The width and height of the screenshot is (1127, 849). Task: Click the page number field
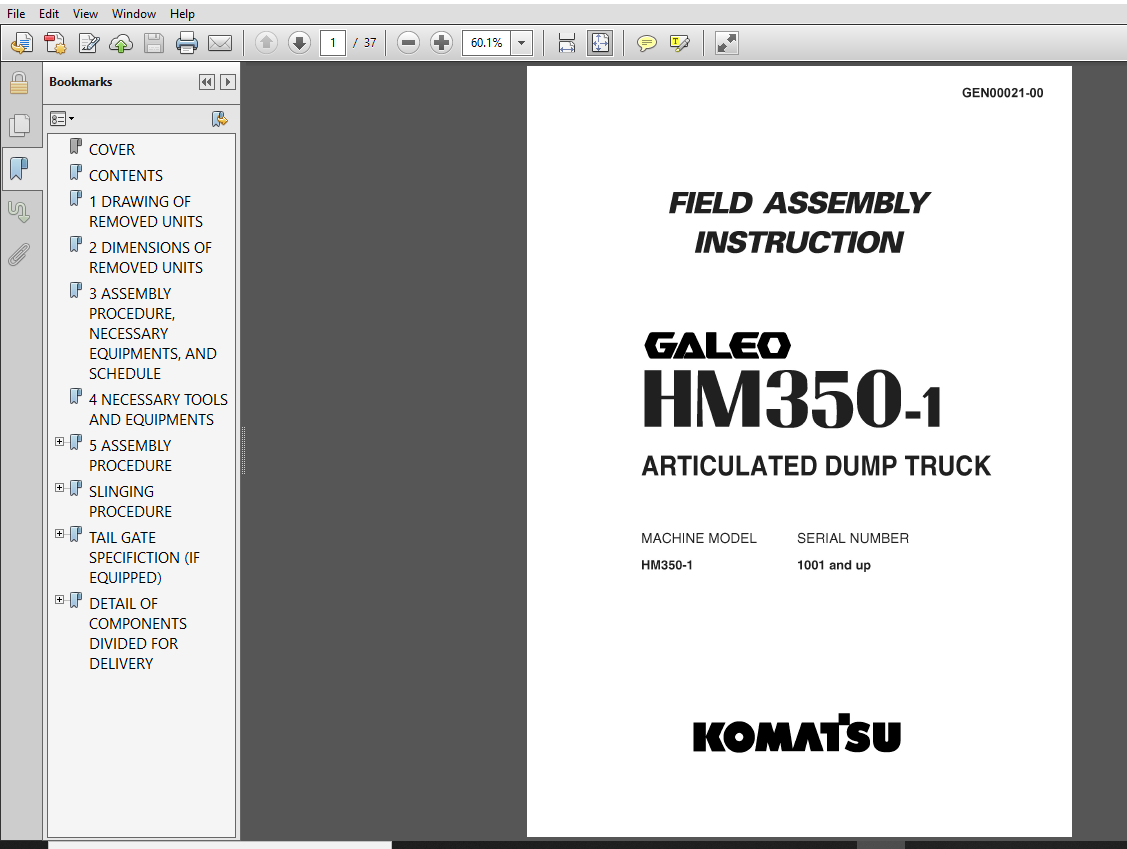[333, 43]
